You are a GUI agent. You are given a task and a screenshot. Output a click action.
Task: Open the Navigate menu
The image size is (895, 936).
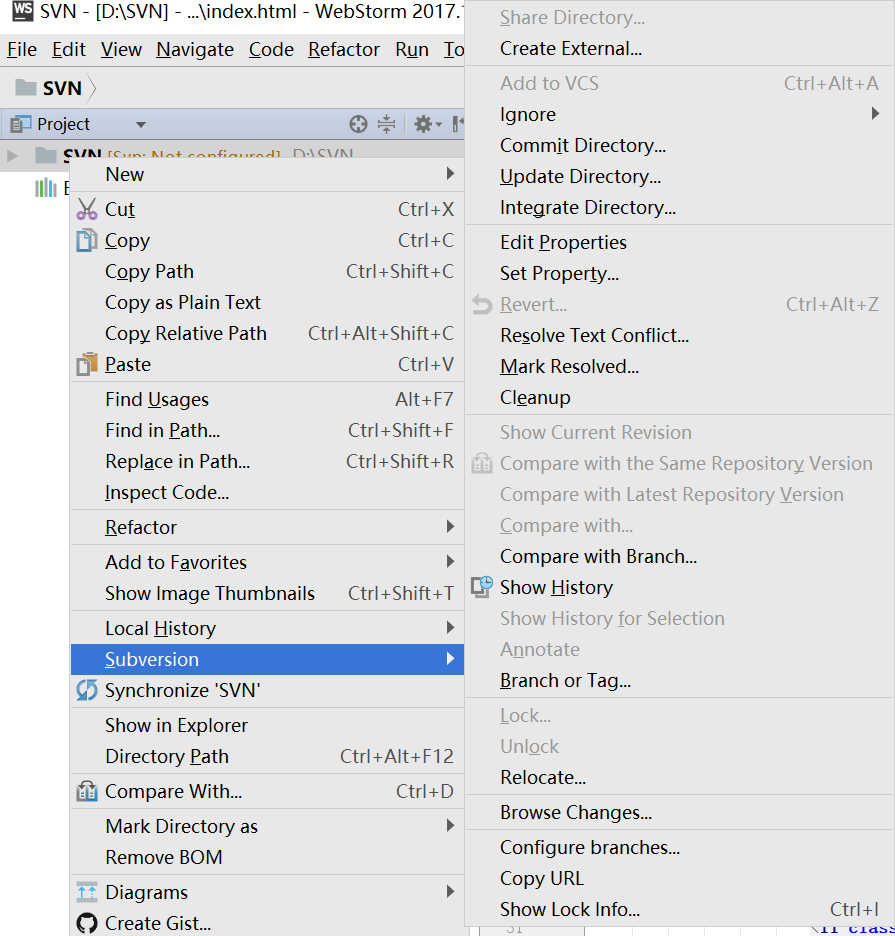(195, 50)
